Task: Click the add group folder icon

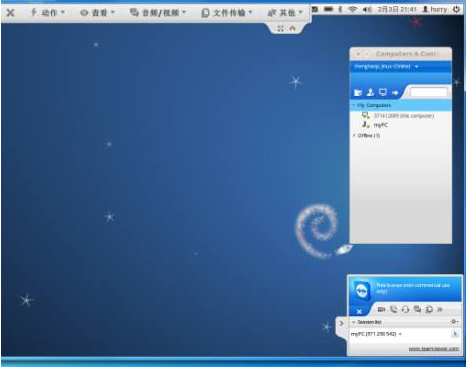Action: pyautogui.click(x=358, y=93)
